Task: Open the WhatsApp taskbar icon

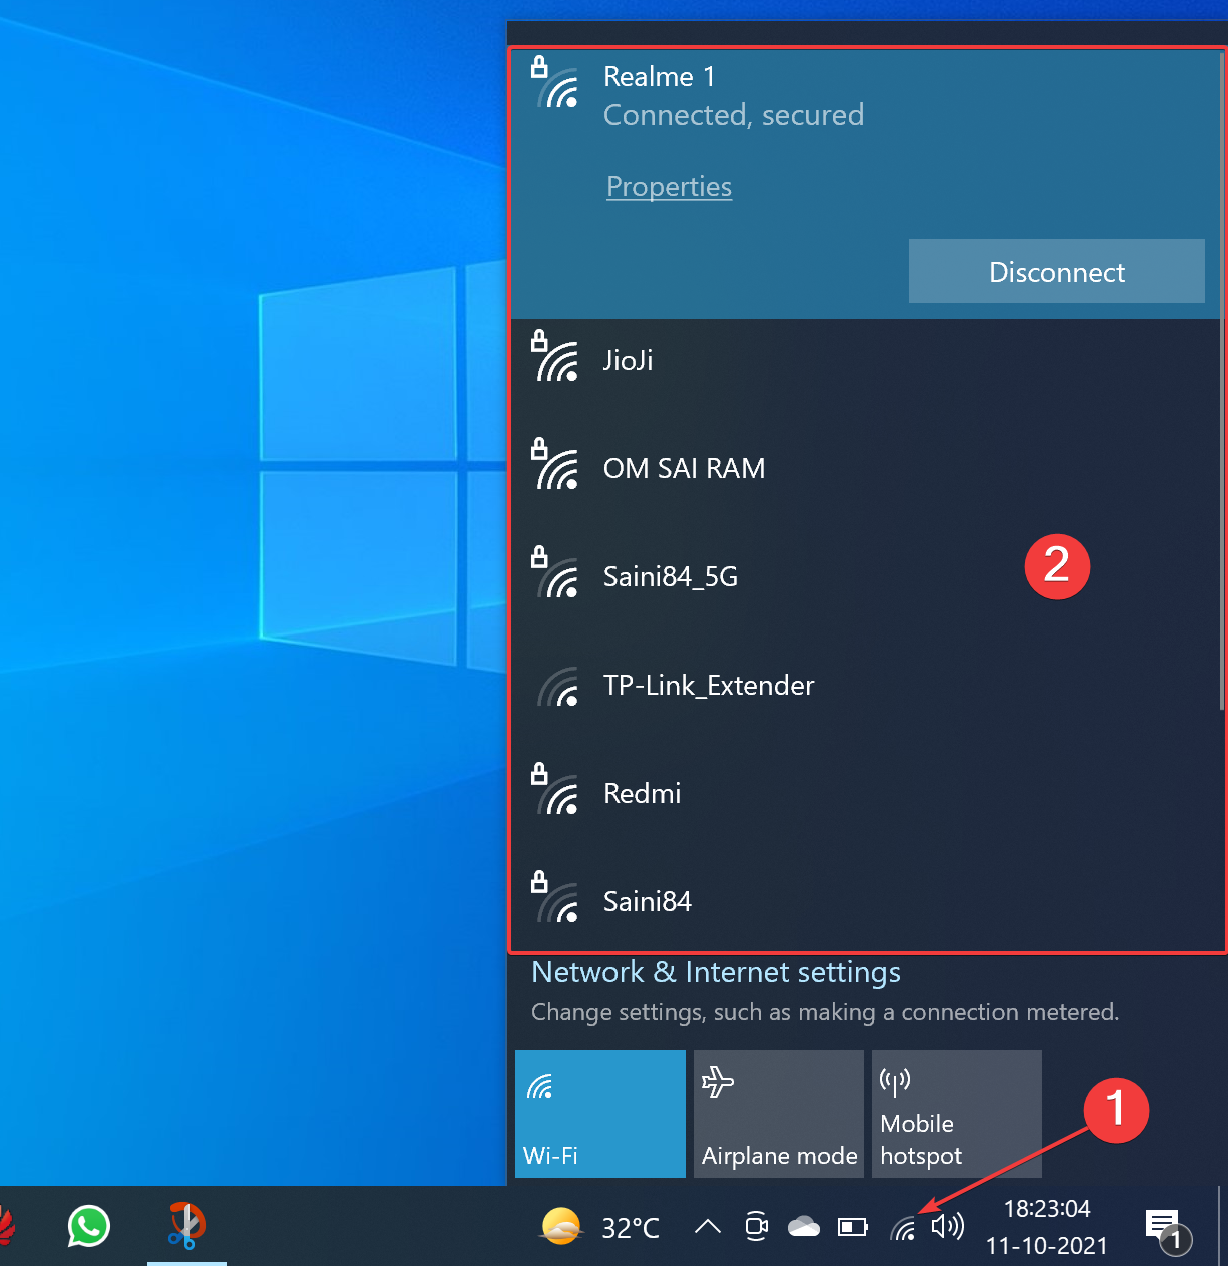Action: click(88, 1226)
